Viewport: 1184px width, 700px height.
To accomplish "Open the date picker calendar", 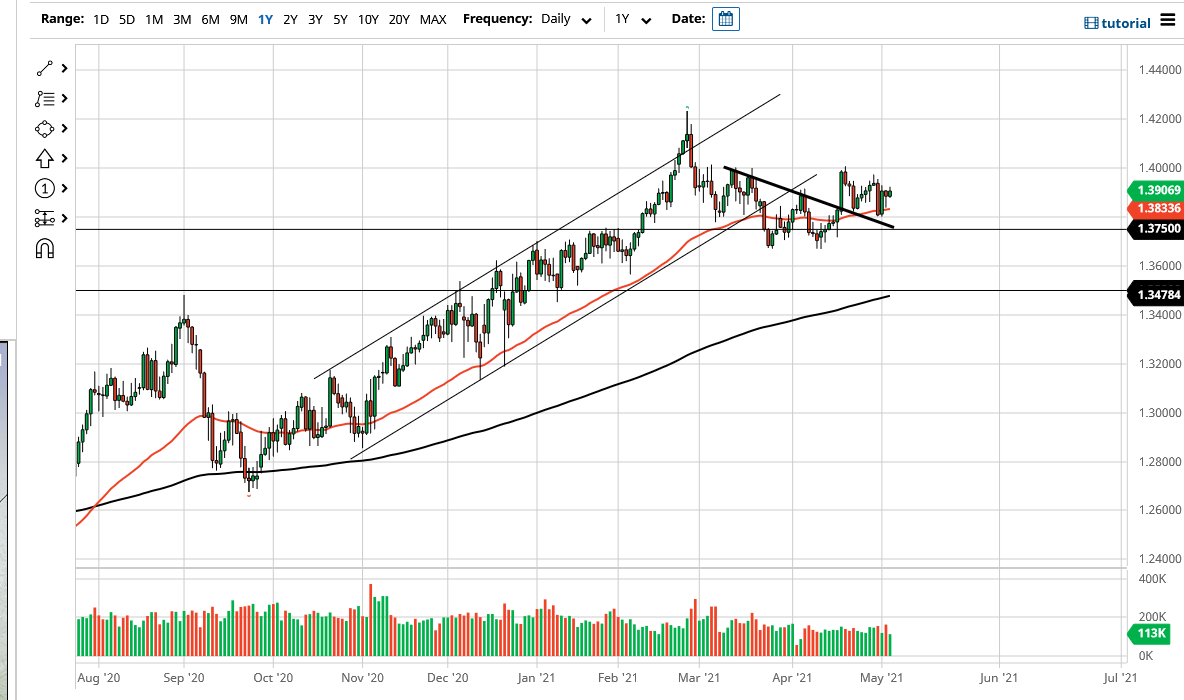I will tap(726, 19).
